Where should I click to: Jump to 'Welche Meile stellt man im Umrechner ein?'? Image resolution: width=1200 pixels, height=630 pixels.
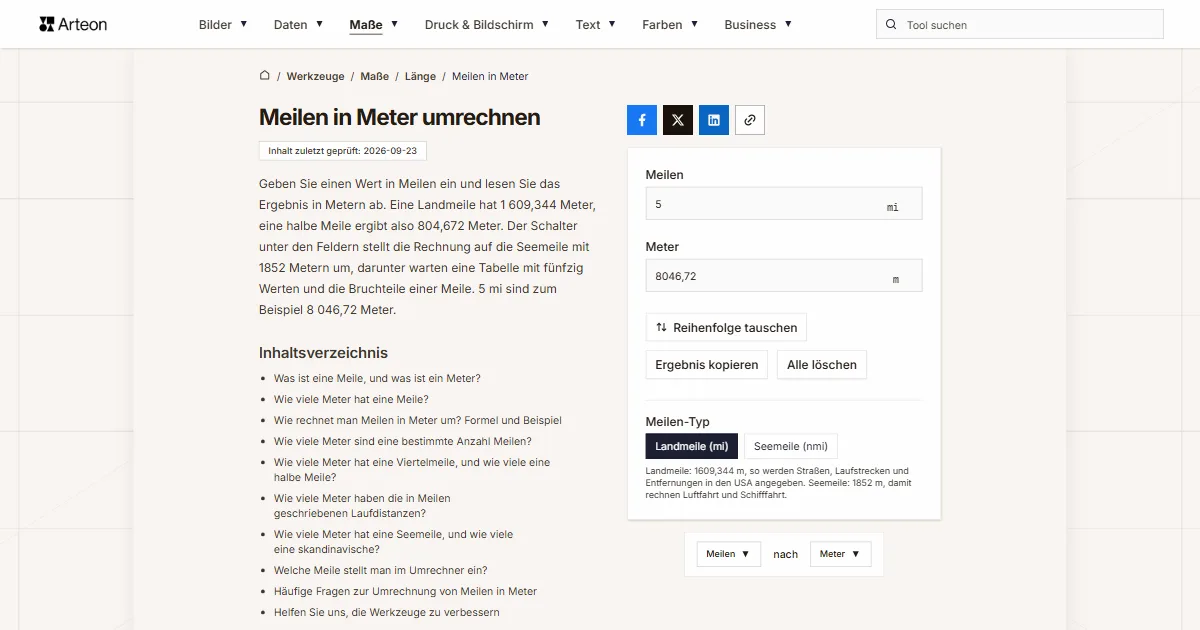click(381, 570)
